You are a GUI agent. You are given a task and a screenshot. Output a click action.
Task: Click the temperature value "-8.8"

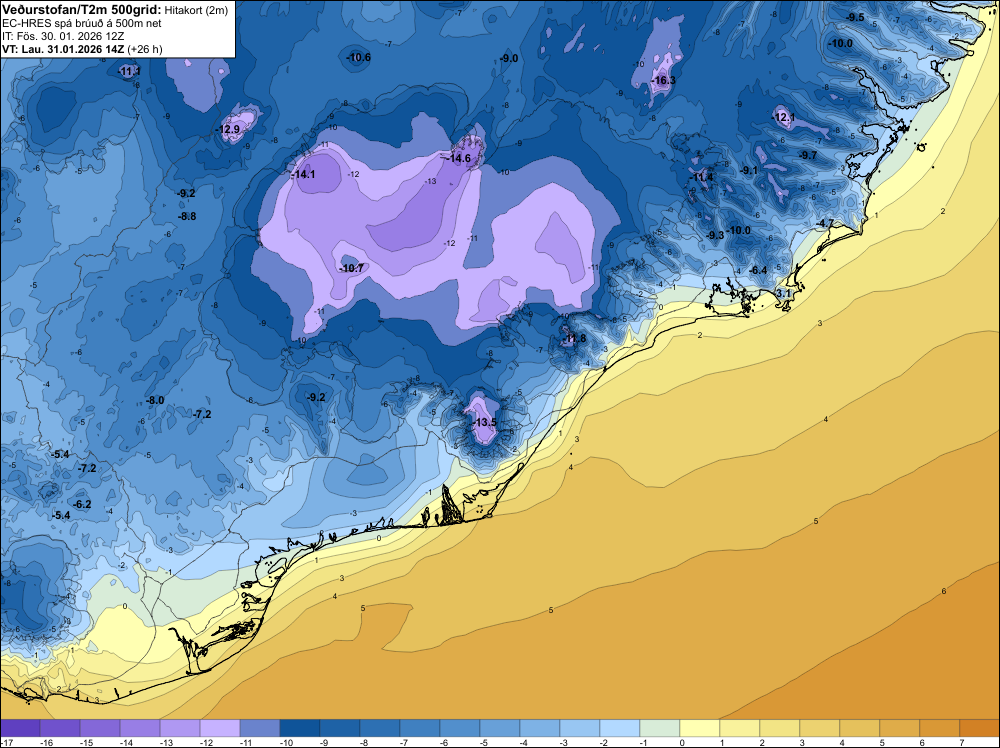187,217
